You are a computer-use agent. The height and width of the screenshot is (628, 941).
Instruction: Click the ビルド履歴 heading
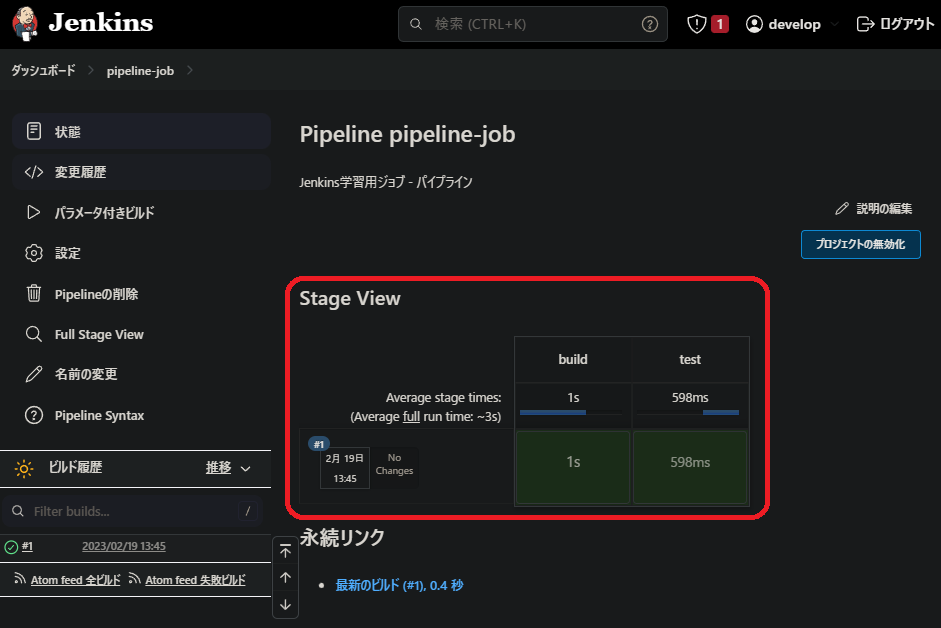click(x=75, y=467)
